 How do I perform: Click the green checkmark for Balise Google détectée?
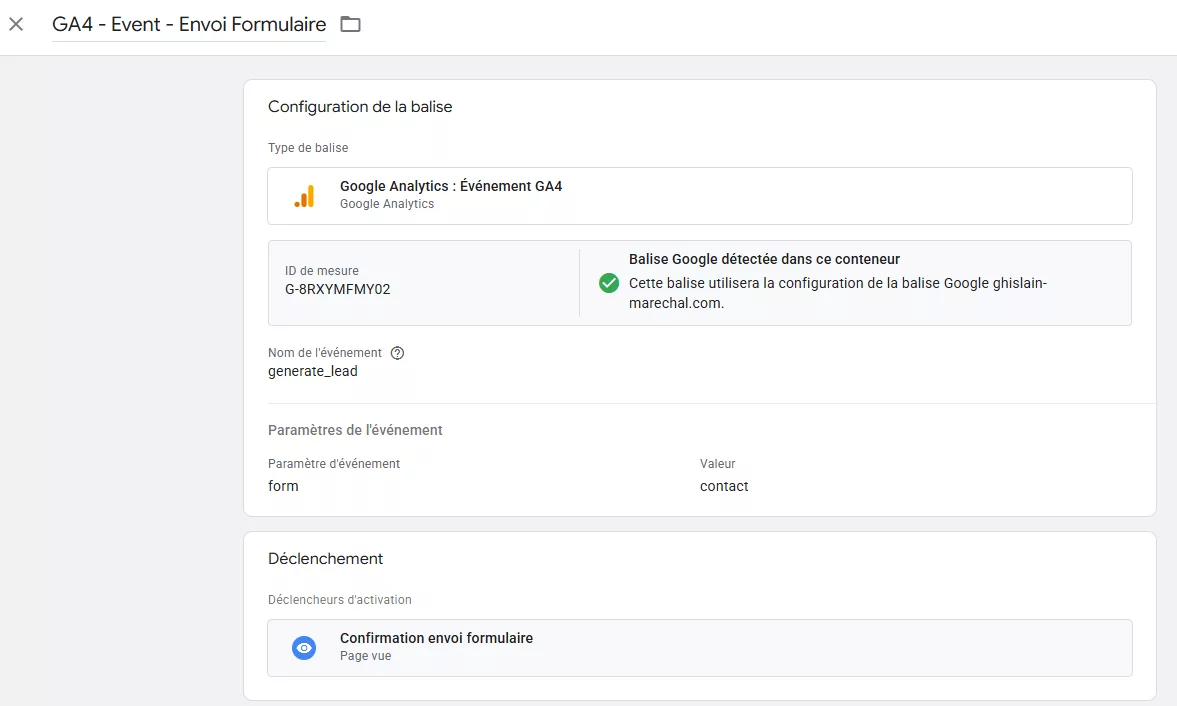[608, 283]
